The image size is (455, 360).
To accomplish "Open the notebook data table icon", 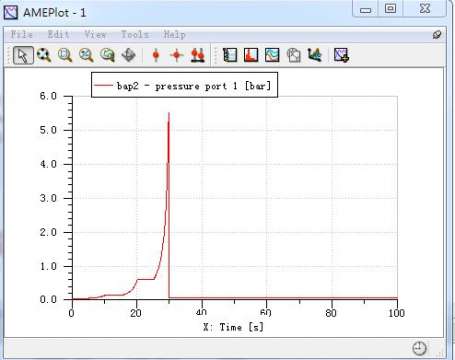I will point(230,55).
